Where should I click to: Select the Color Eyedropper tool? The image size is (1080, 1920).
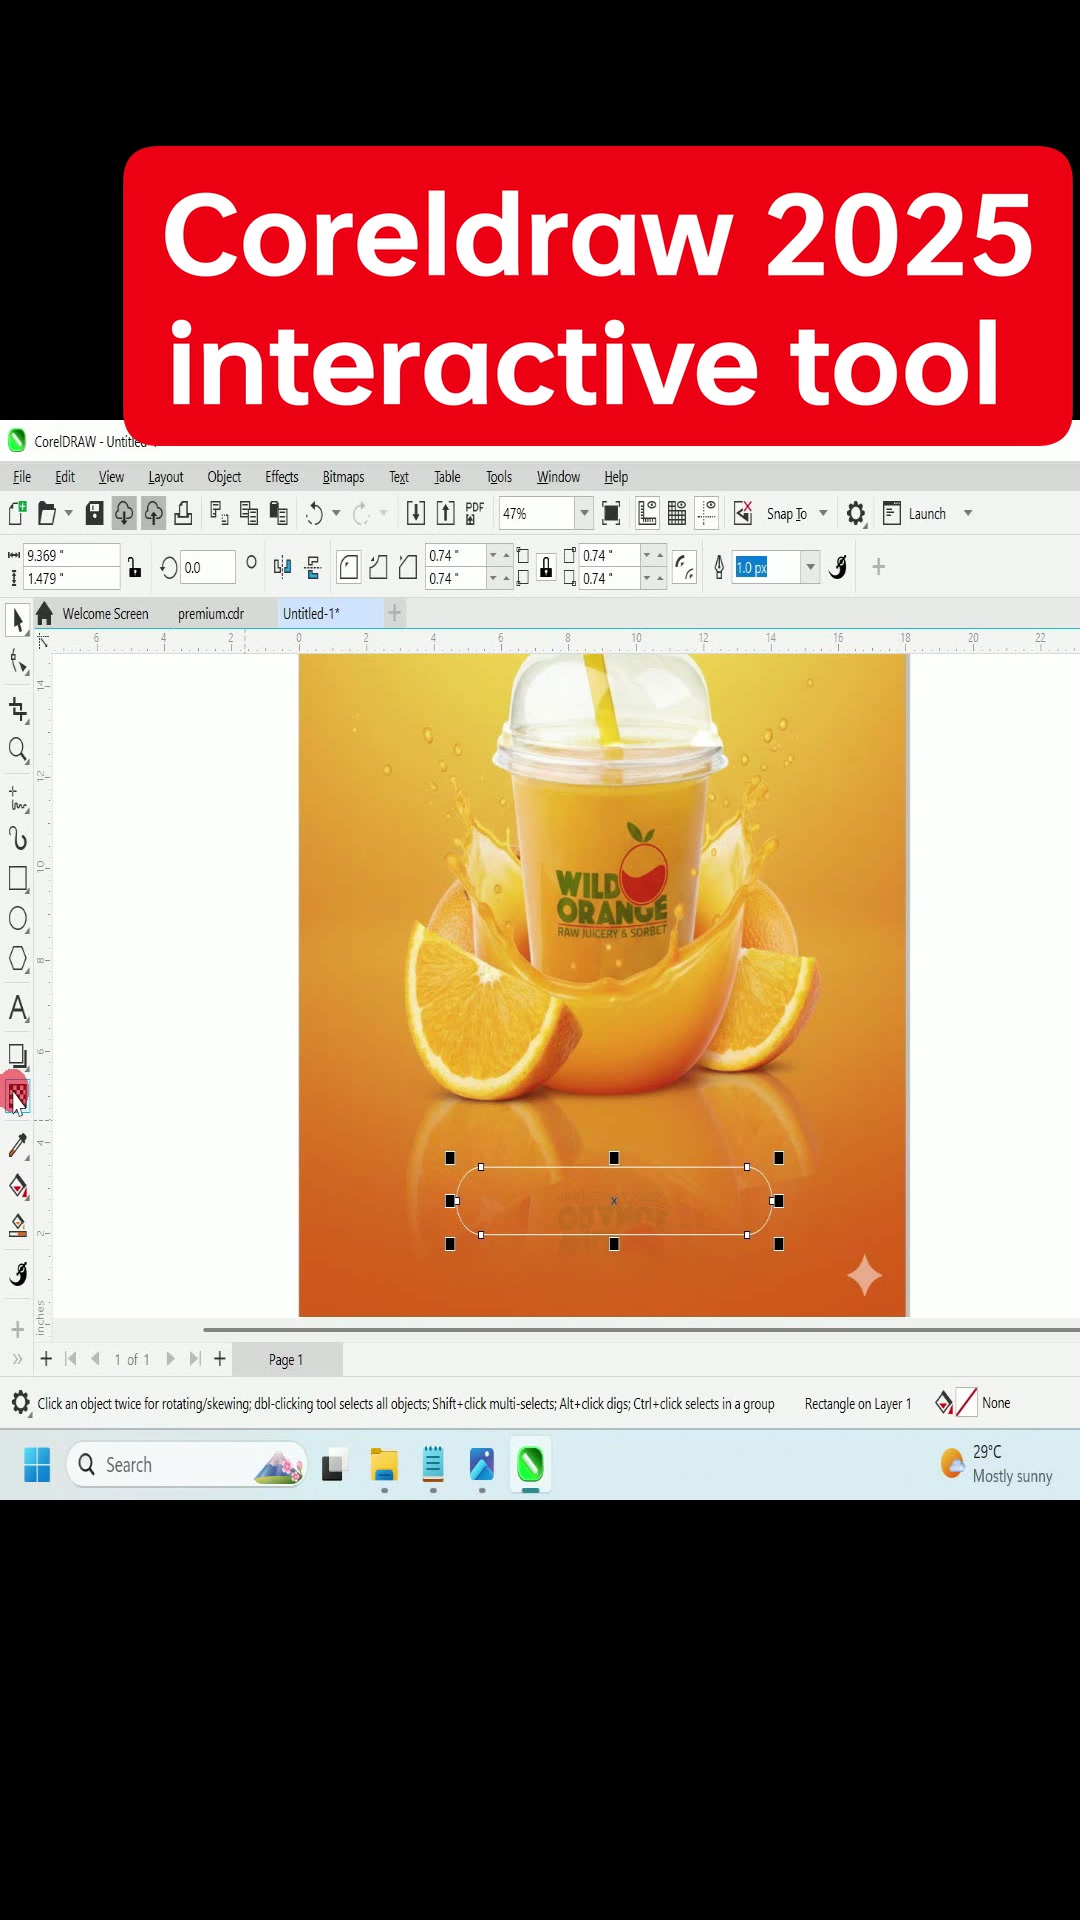(x=17, y=1146)
